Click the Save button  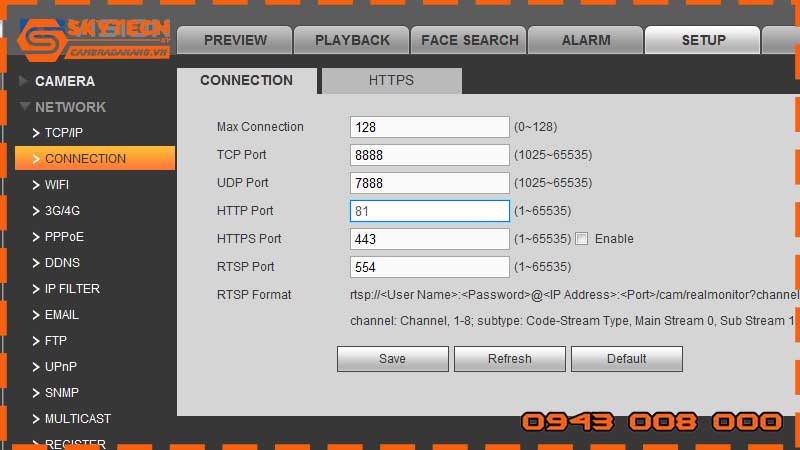tap(392, 359)
